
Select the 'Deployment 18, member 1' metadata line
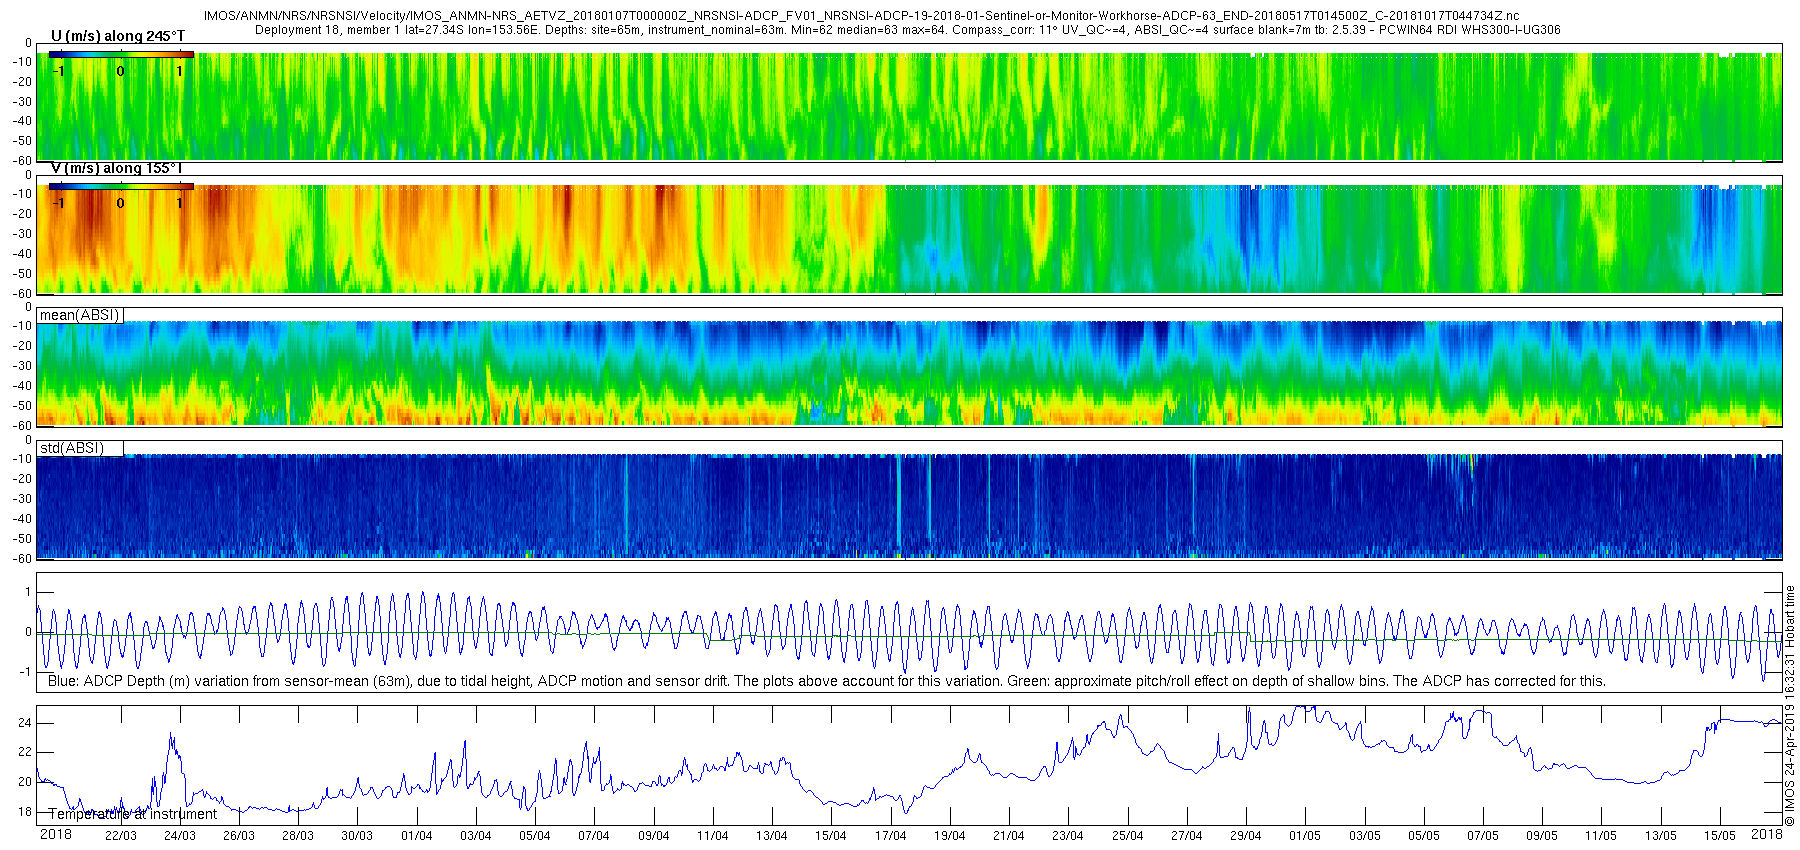908,30
